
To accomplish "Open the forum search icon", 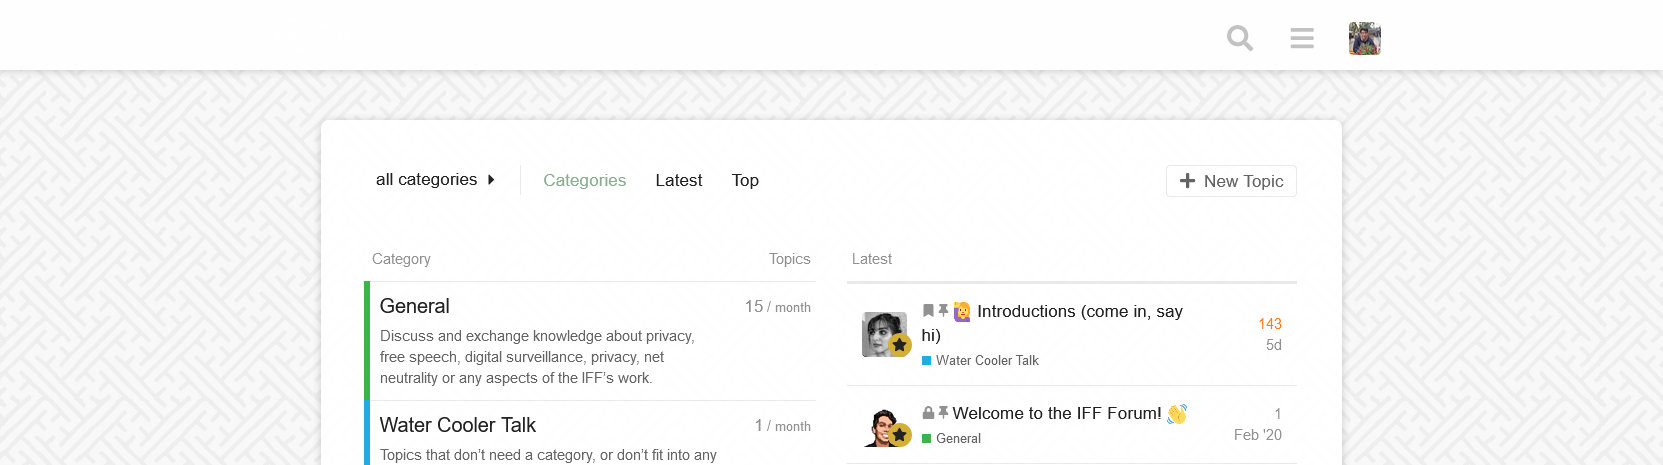I will point(1240,38).
